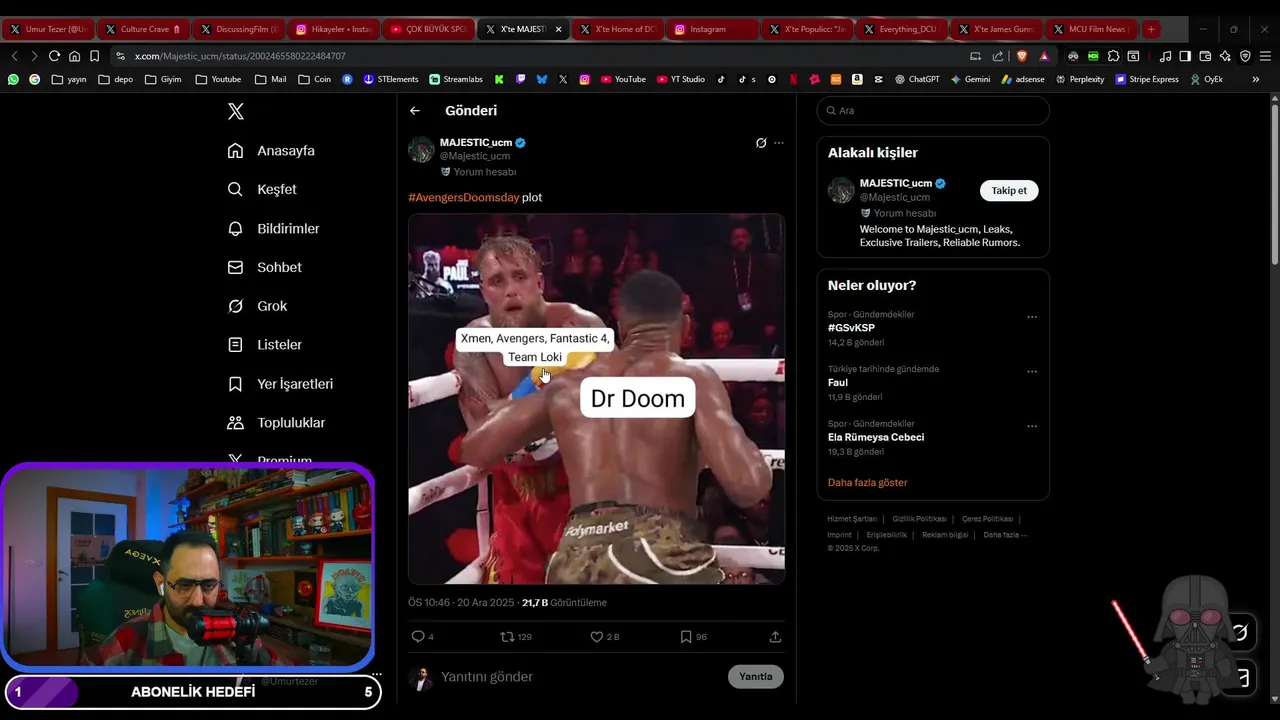
Task: Open the MAJESTIC_ucm author profile name
Action: [476, 143]
